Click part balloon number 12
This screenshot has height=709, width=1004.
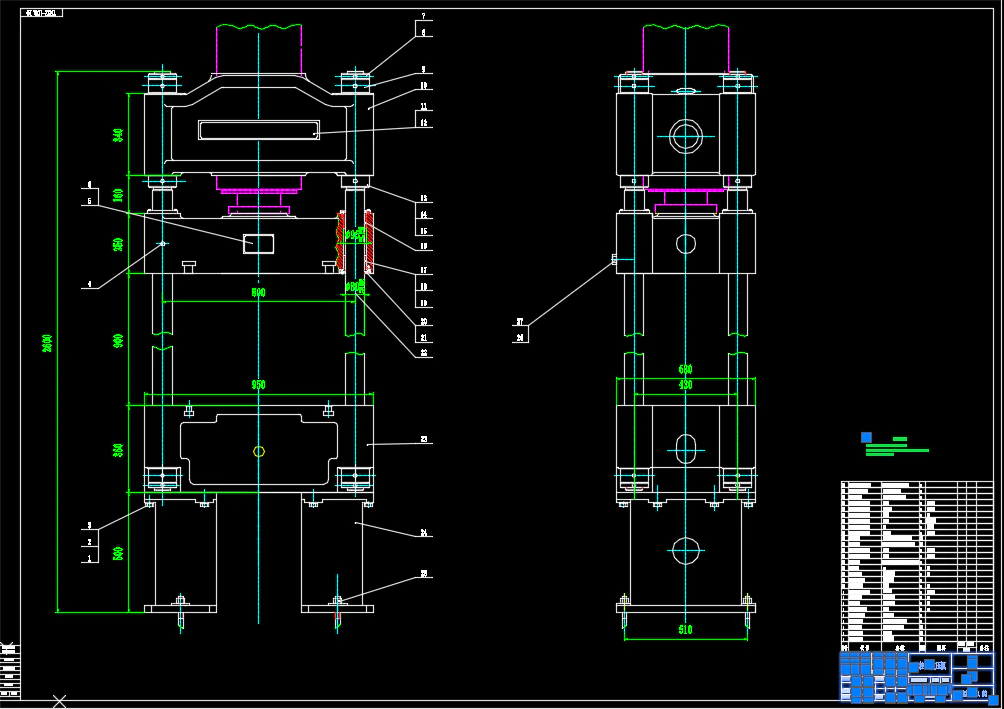click(423, 123)
